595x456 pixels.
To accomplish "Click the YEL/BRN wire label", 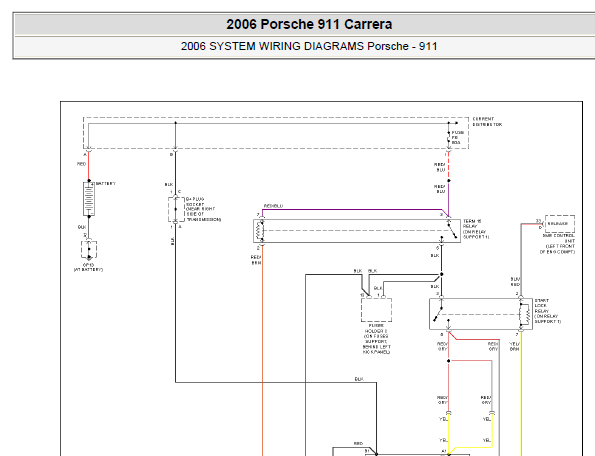I will pos(515,346).
